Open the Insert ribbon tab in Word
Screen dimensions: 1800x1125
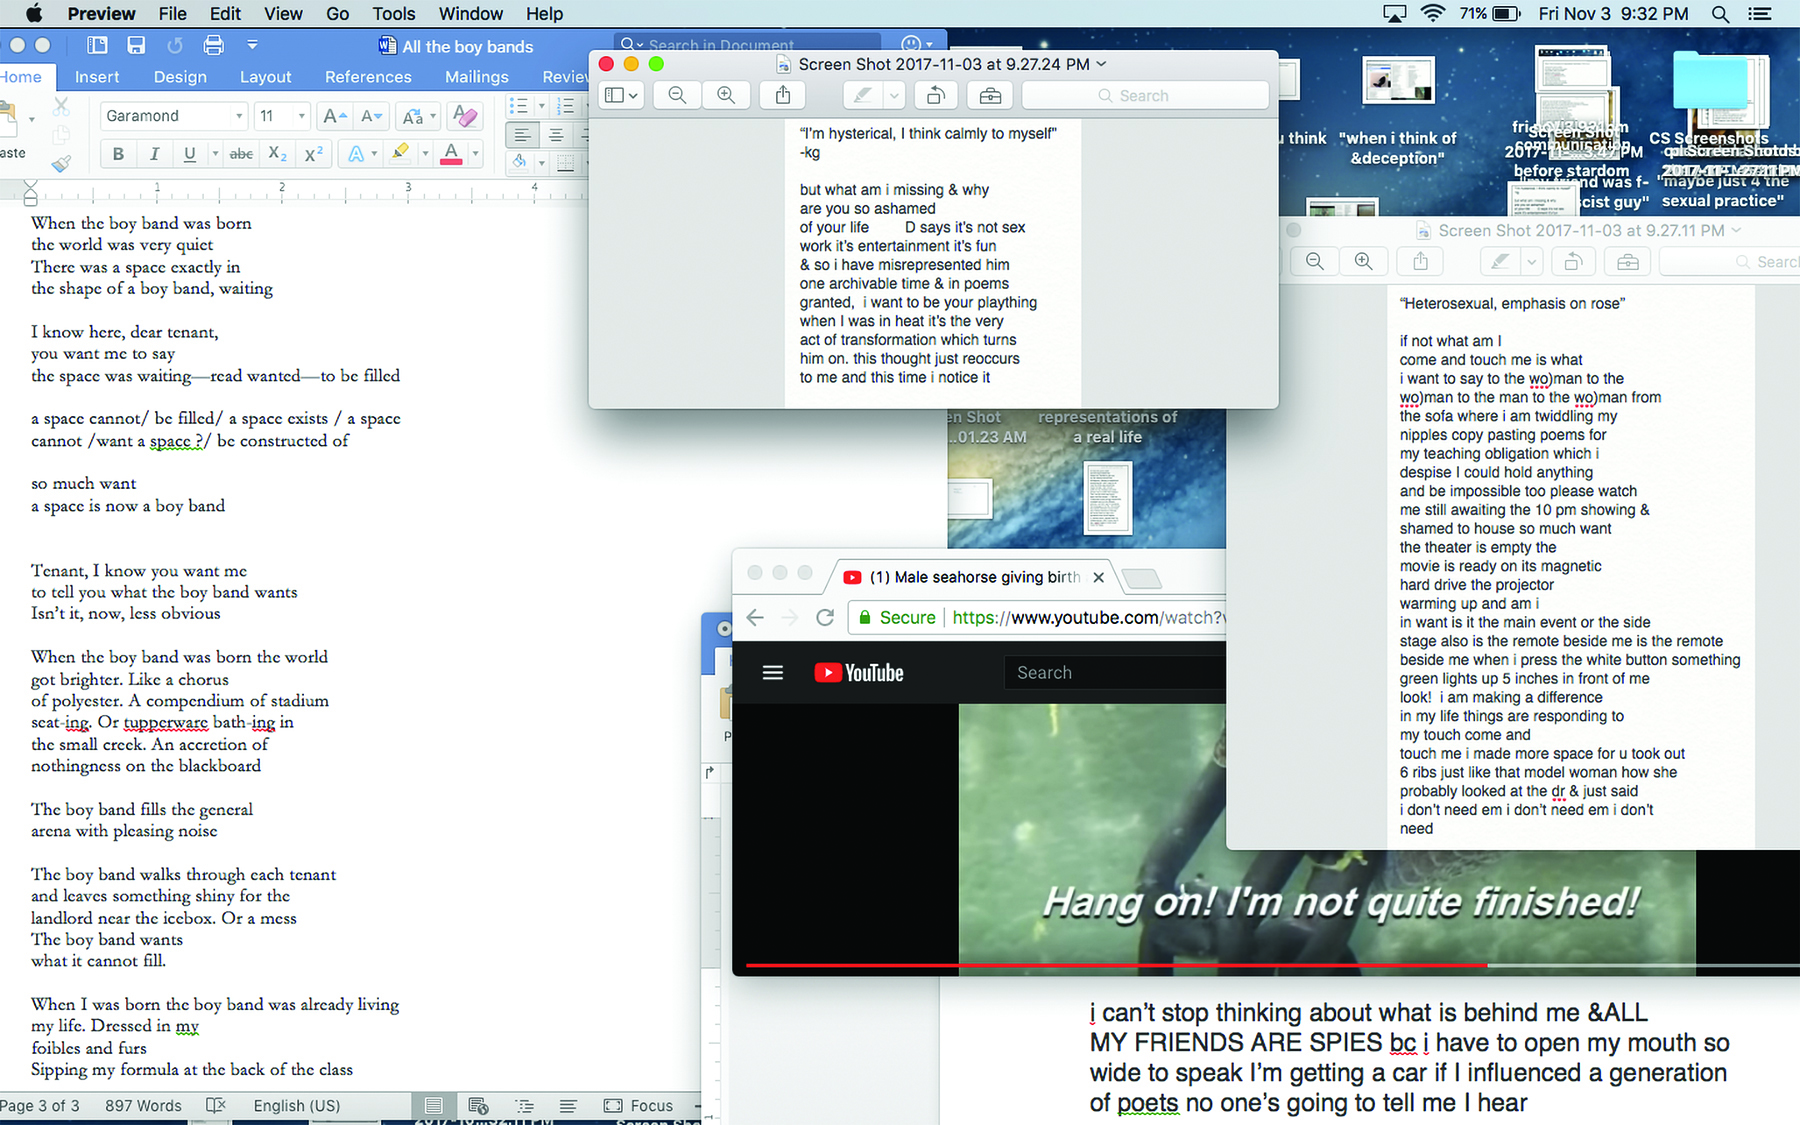point(97,77)
